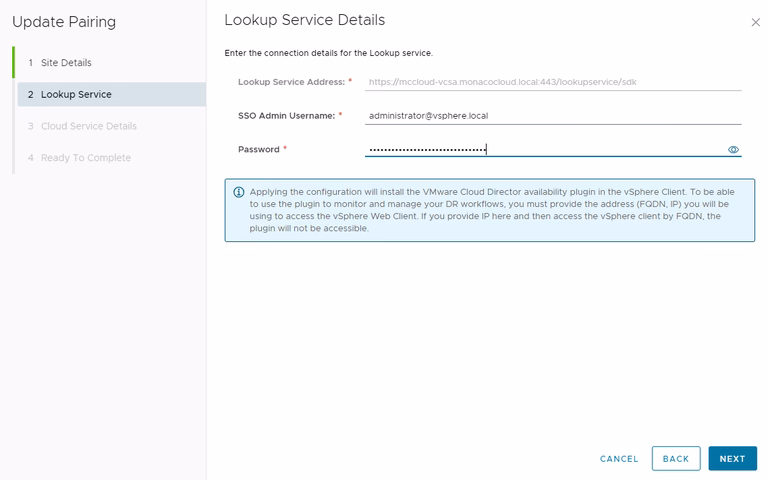This screenshot has width=768, height=480.
Task: Select the Lookup Service wizard step
Action: tap(76, 94)
